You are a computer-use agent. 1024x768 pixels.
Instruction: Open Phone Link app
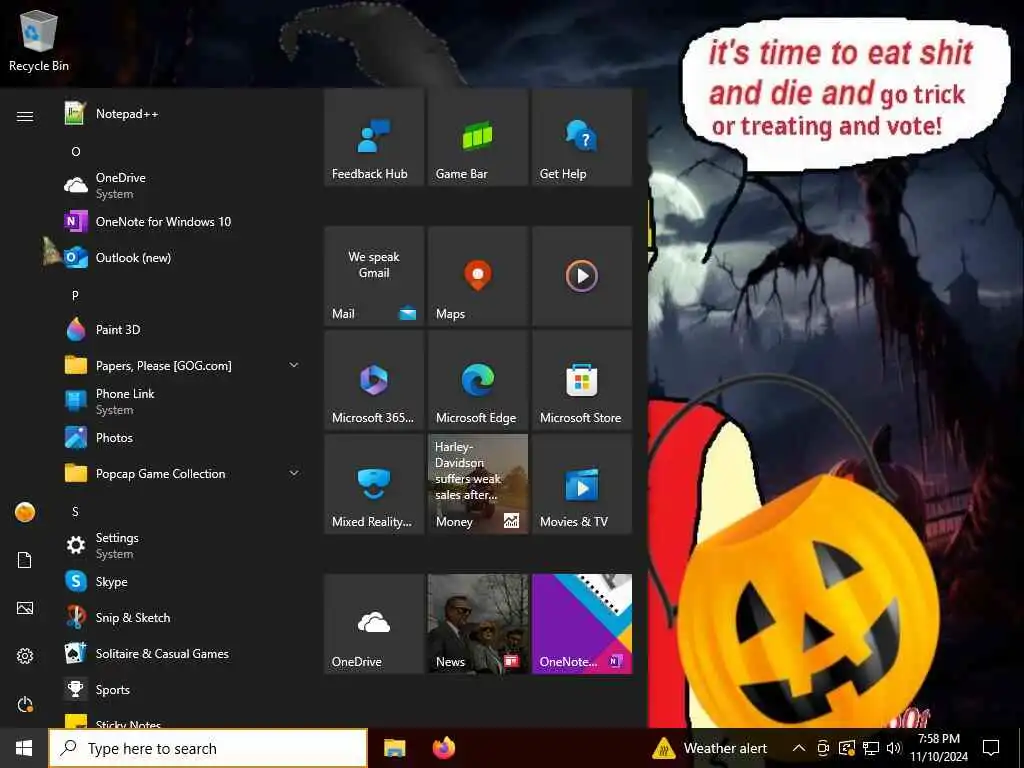tap(180, 402)
